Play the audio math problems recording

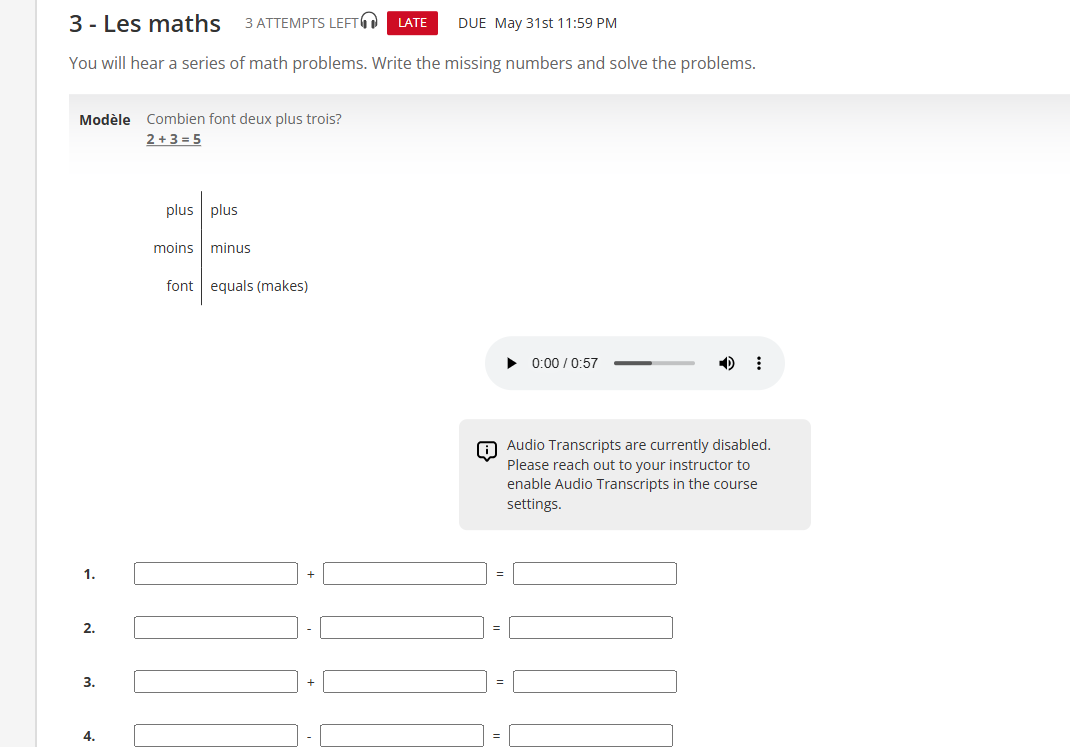click(511, 363)
